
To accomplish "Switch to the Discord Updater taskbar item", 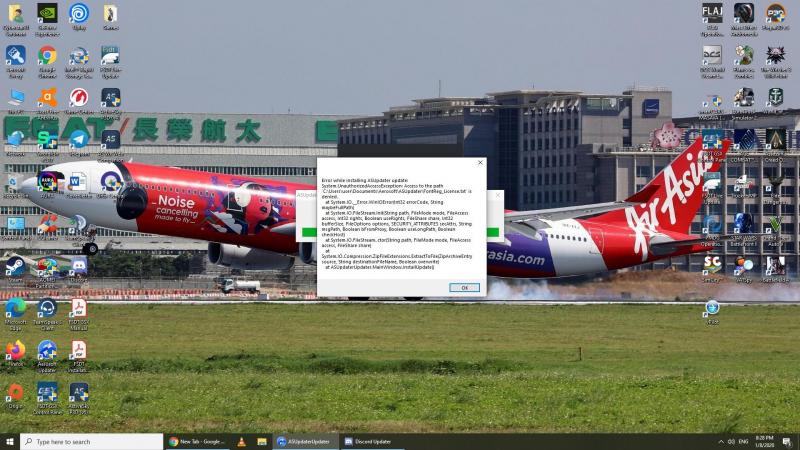I will tap(371, 442).
